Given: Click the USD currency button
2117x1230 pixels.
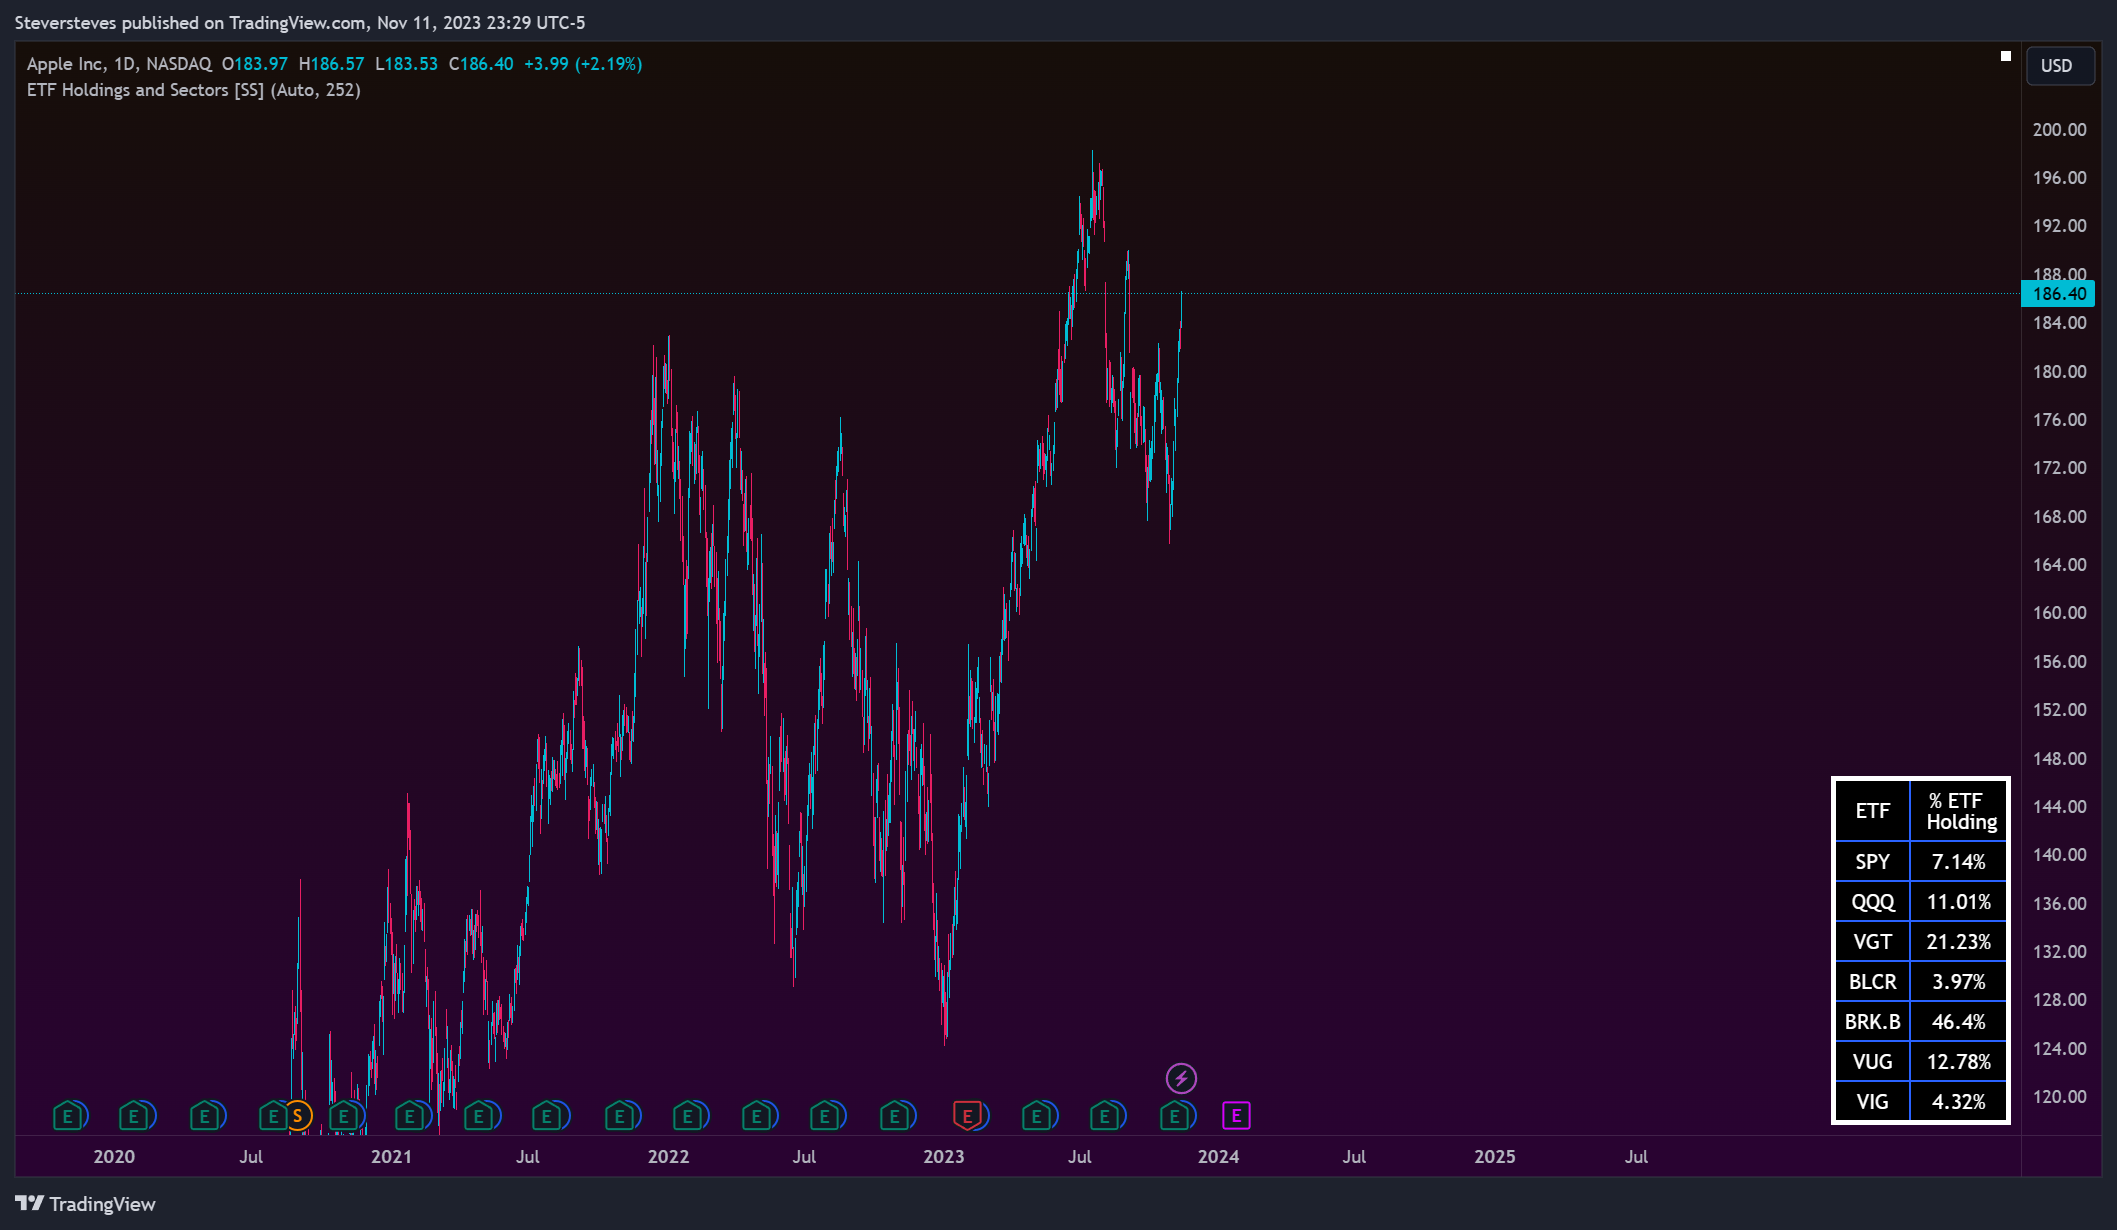Looking at the screenshot, I should (x=2060, y=66).
